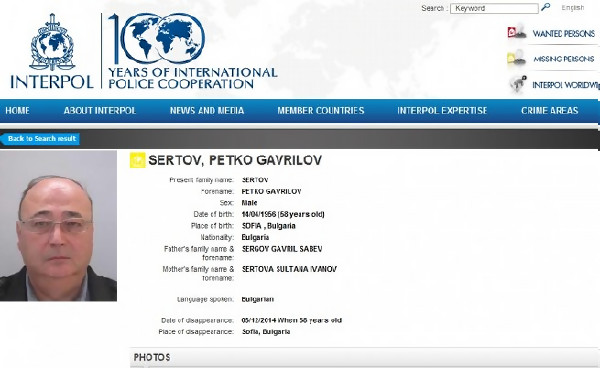The width and height of the screenshot is (600, 368).
Task: Open the CRIME AREAS menu
Action: (549, 111)
